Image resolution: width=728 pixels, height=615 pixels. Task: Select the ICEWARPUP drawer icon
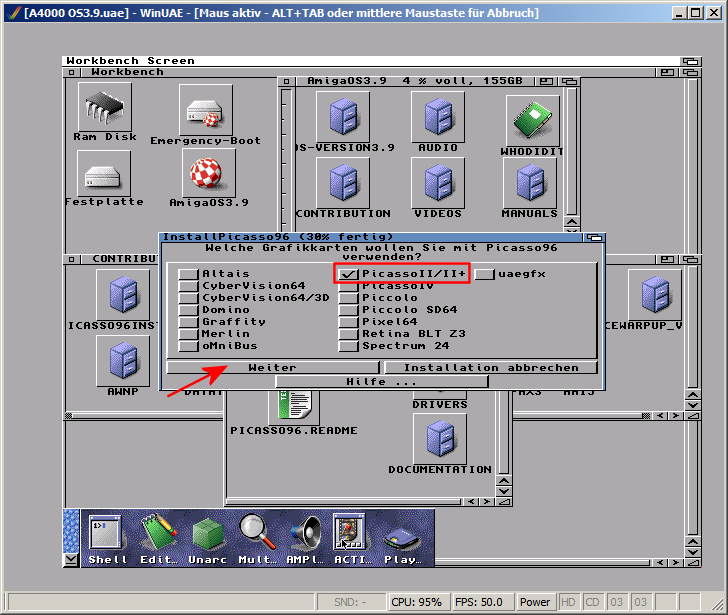[655, 295]
